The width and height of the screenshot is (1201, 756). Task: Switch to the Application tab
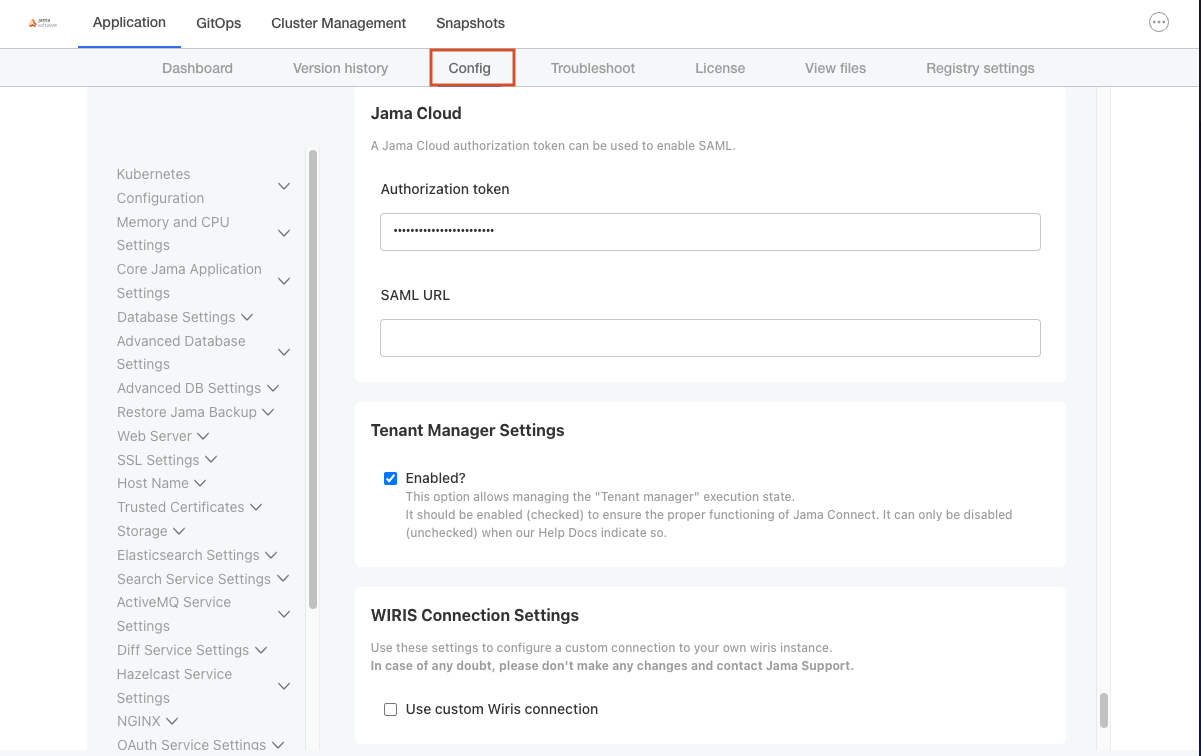coord(129,22)
